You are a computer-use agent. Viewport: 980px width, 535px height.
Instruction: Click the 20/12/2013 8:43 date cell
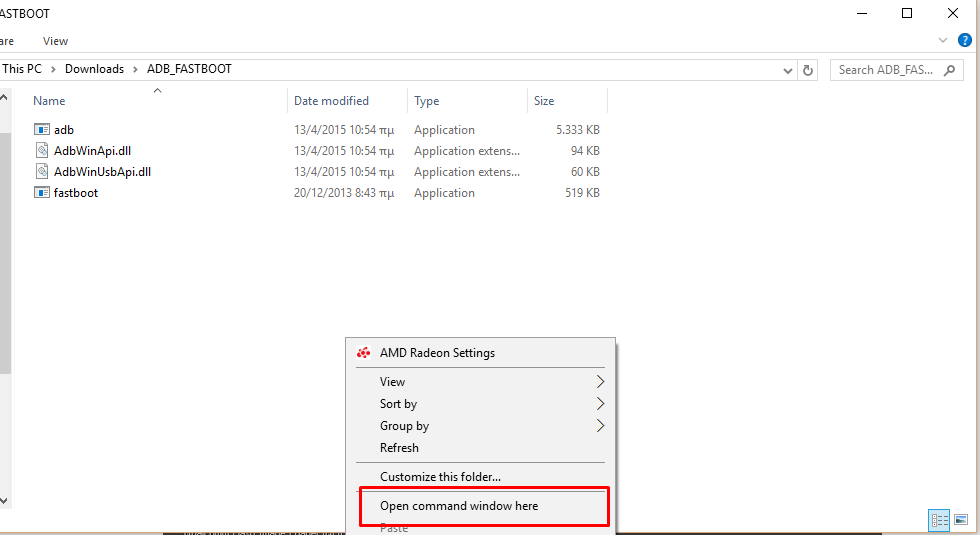(344, 193)
